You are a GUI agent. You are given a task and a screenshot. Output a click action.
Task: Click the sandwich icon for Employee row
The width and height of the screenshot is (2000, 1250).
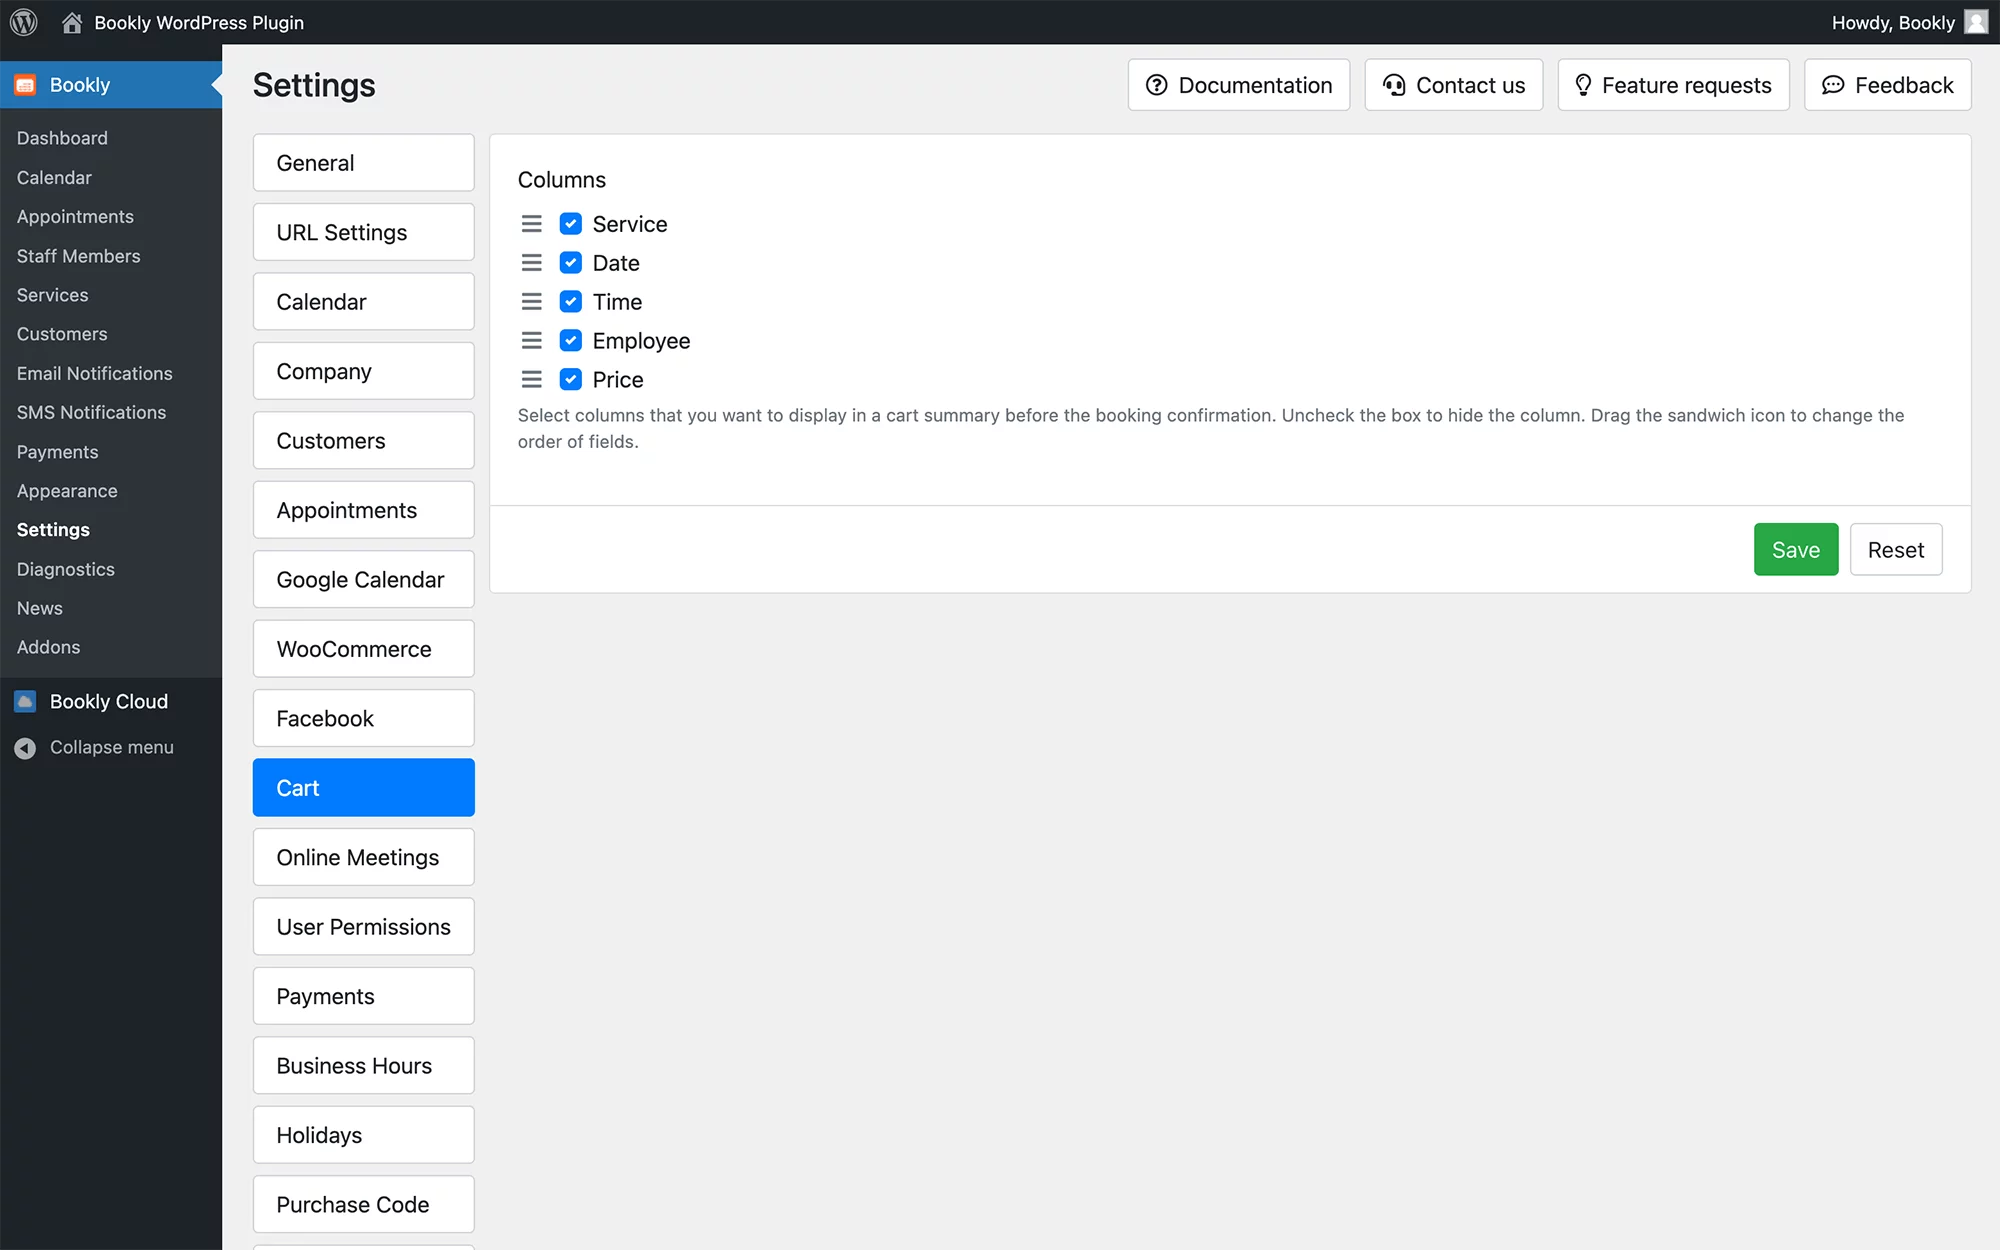tap(532, 341)
